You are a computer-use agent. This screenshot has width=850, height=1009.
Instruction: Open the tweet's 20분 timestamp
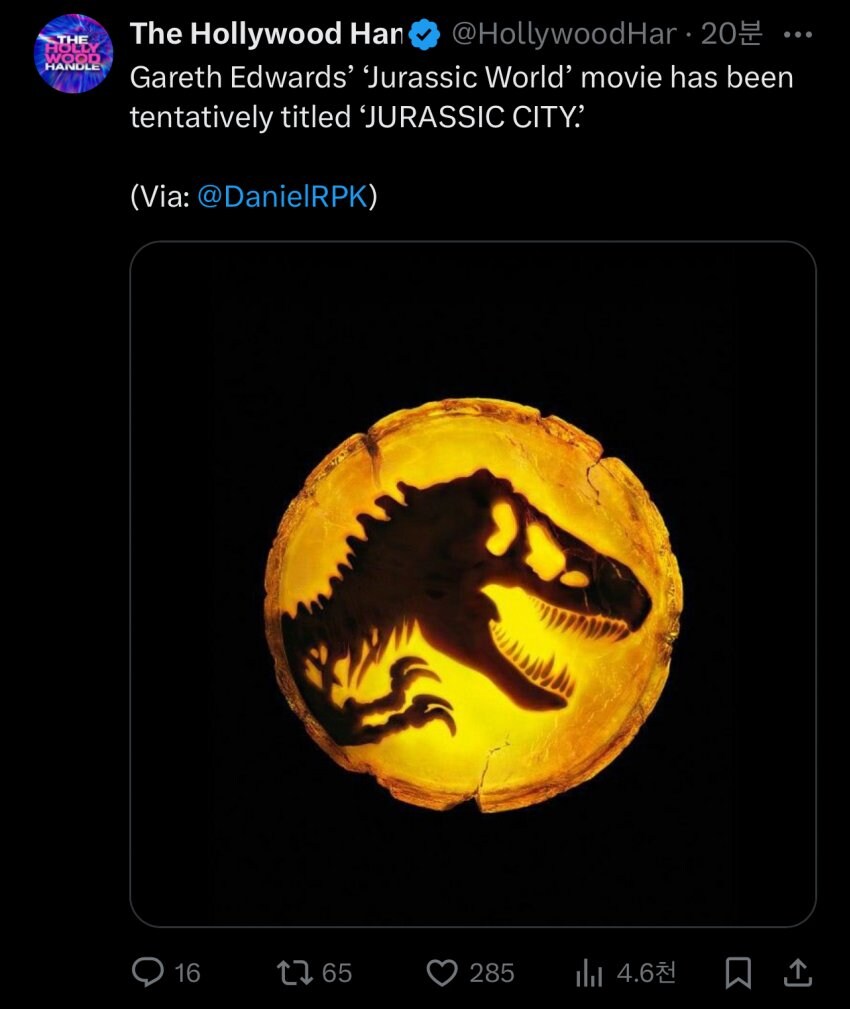(732, 35)
